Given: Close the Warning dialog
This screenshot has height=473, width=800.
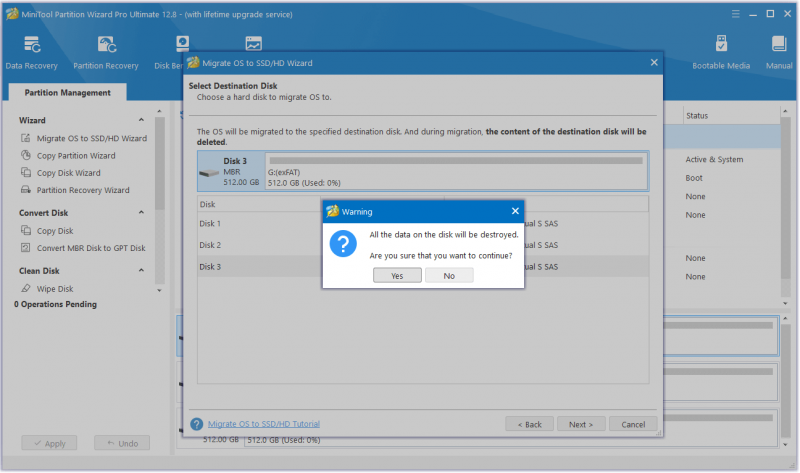Looking at the screenshot, I should [515, 211].
